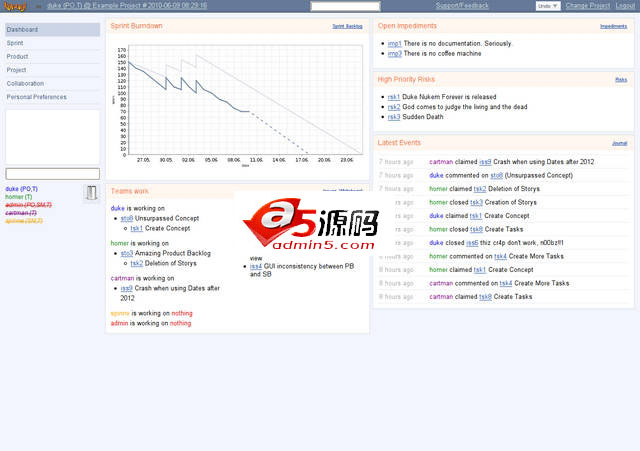Screen dimensions: 640x451
Task: Open the Collaboration menu item
Action: pyautogui.click(x=52, y=83)
